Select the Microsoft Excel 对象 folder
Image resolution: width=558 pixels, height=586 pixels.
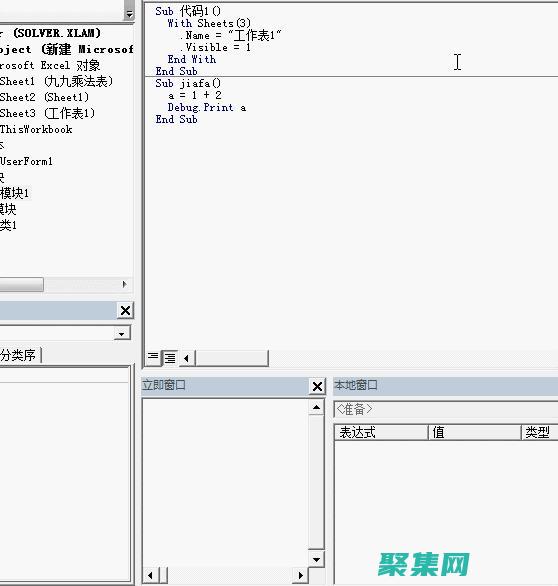click(50, 65)
